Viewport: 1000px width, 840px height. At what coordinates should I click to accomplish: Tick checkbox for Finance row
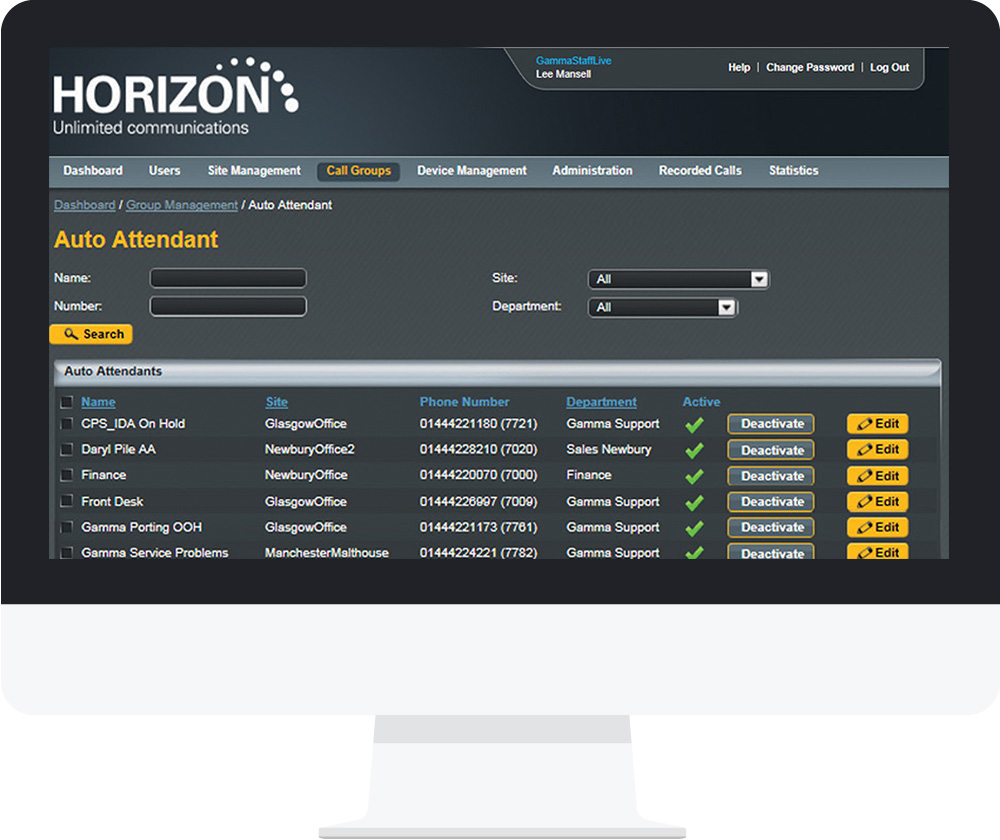(x=66, y=475)
